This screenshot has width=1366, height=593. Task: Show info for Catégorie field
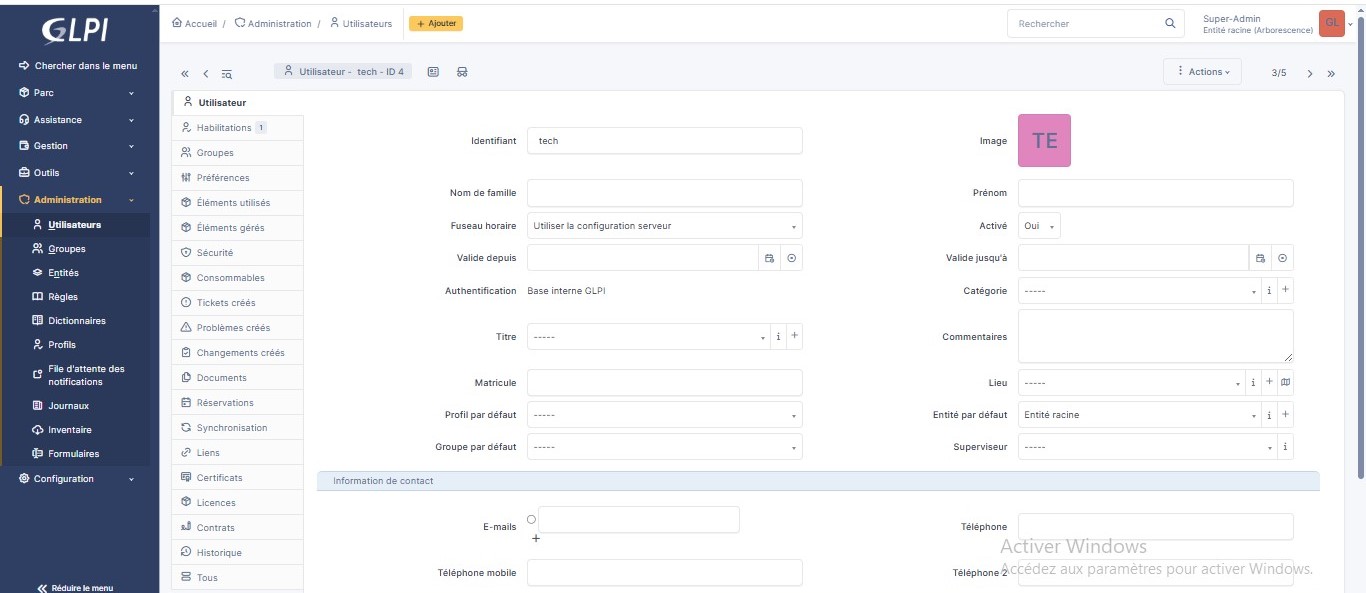click(1269, 291)
